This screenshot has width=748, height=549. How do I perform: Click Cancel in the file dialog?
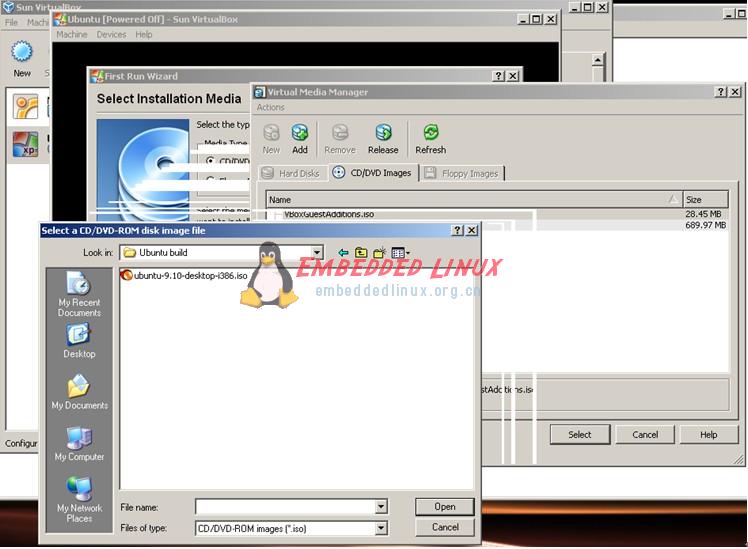pos(445,527)
